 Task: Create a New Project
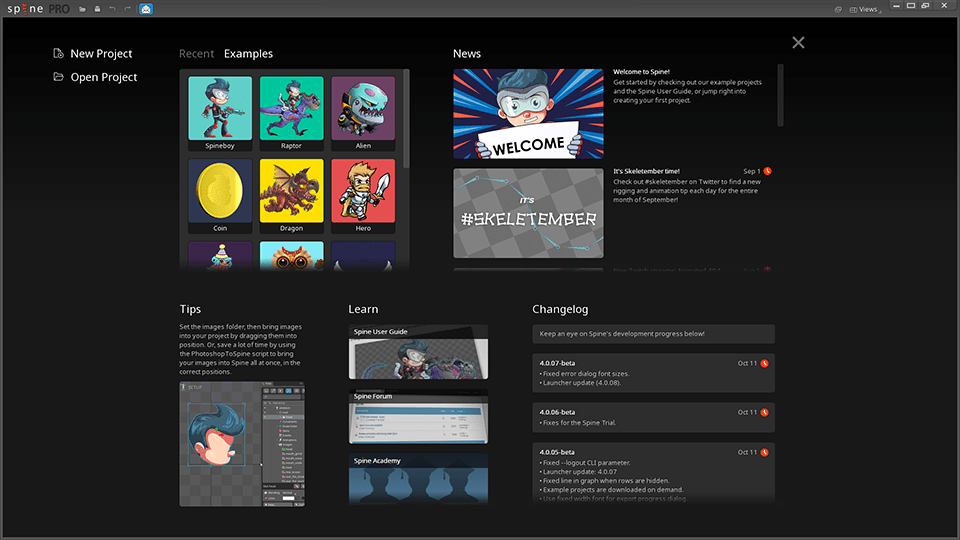[x=101, y=54]
